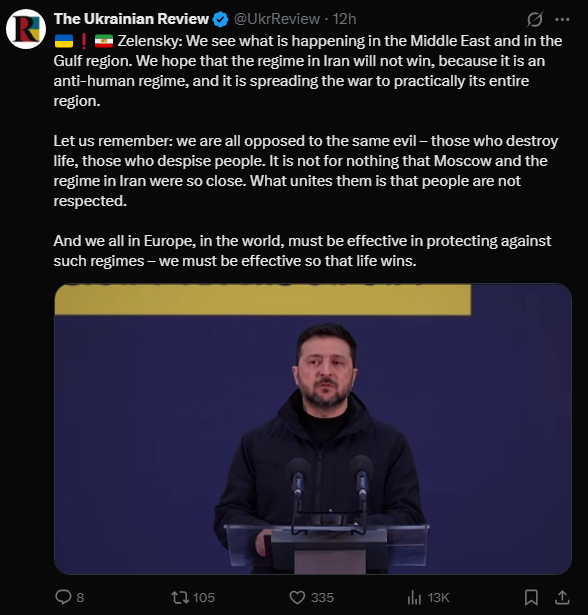Screen dimensions: 588x615
Task: Like the post with the heart icon
Action: pyautogui.click(x=297, y=597)
